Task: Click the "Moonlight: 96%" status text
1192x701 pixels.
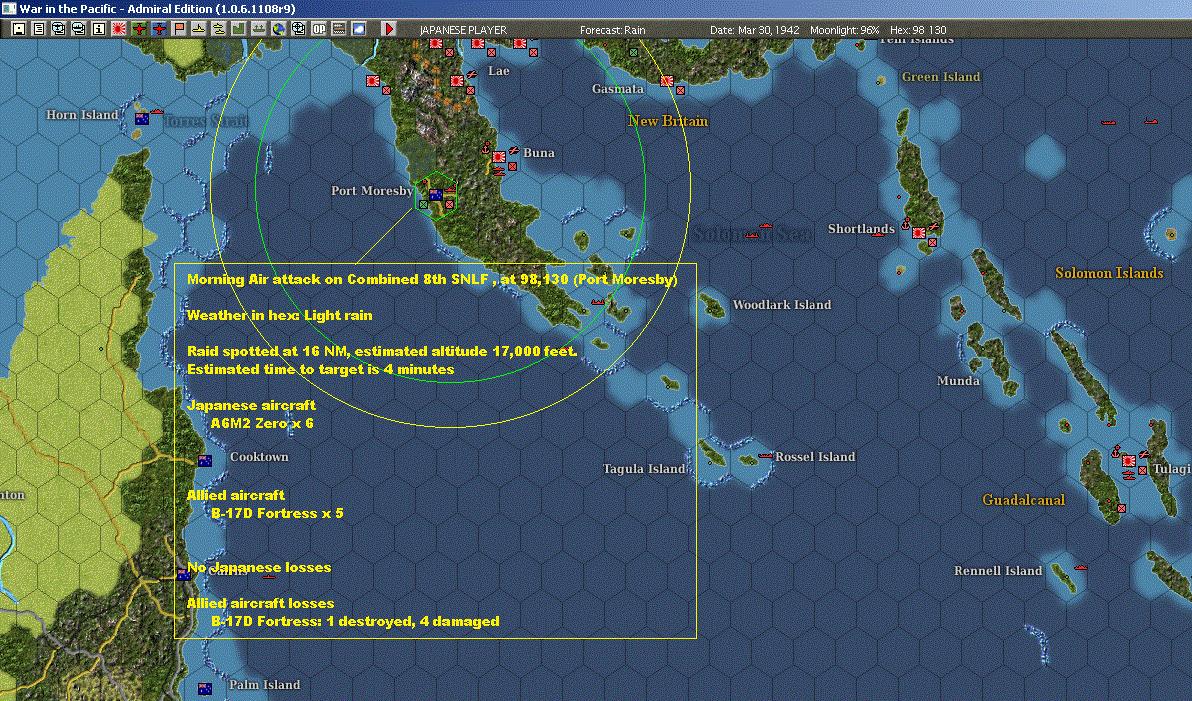Action: pyautogui.click(x=845, y=30)
